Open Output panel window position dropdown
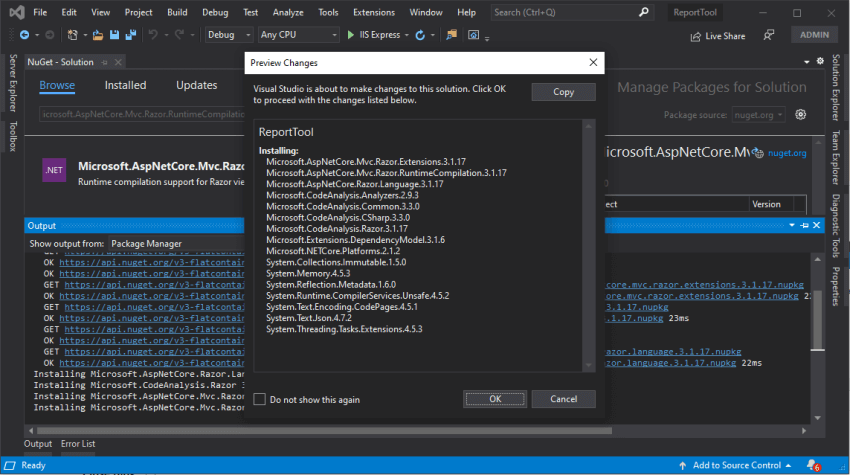This screenshot has width=850, height=475. 792,225
